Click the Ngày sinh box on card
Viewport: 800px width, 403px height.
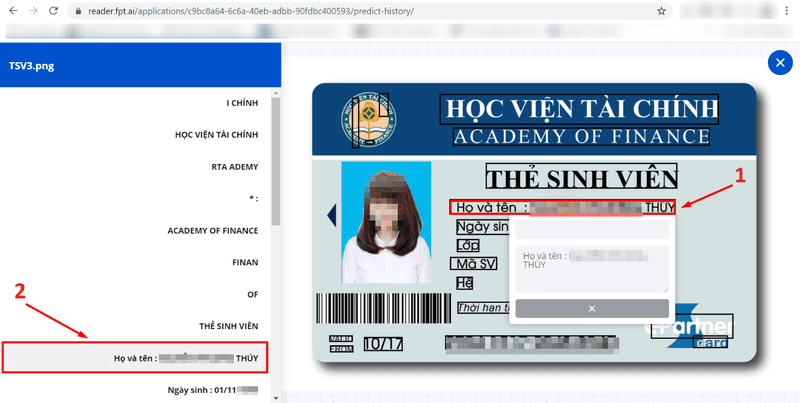click(x=483, y=226)
